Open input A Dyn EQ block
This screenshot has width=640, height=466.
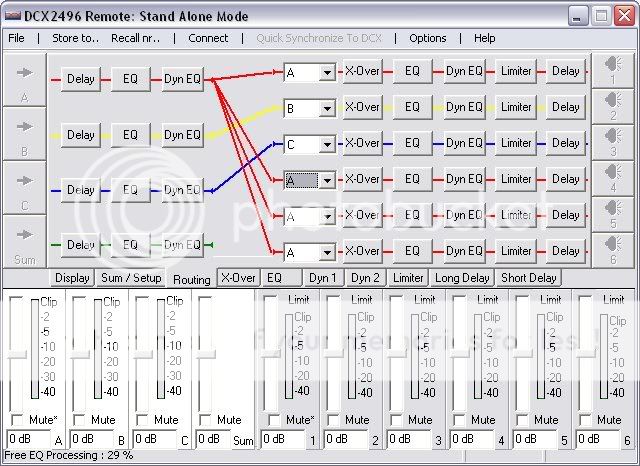[182, 78]
